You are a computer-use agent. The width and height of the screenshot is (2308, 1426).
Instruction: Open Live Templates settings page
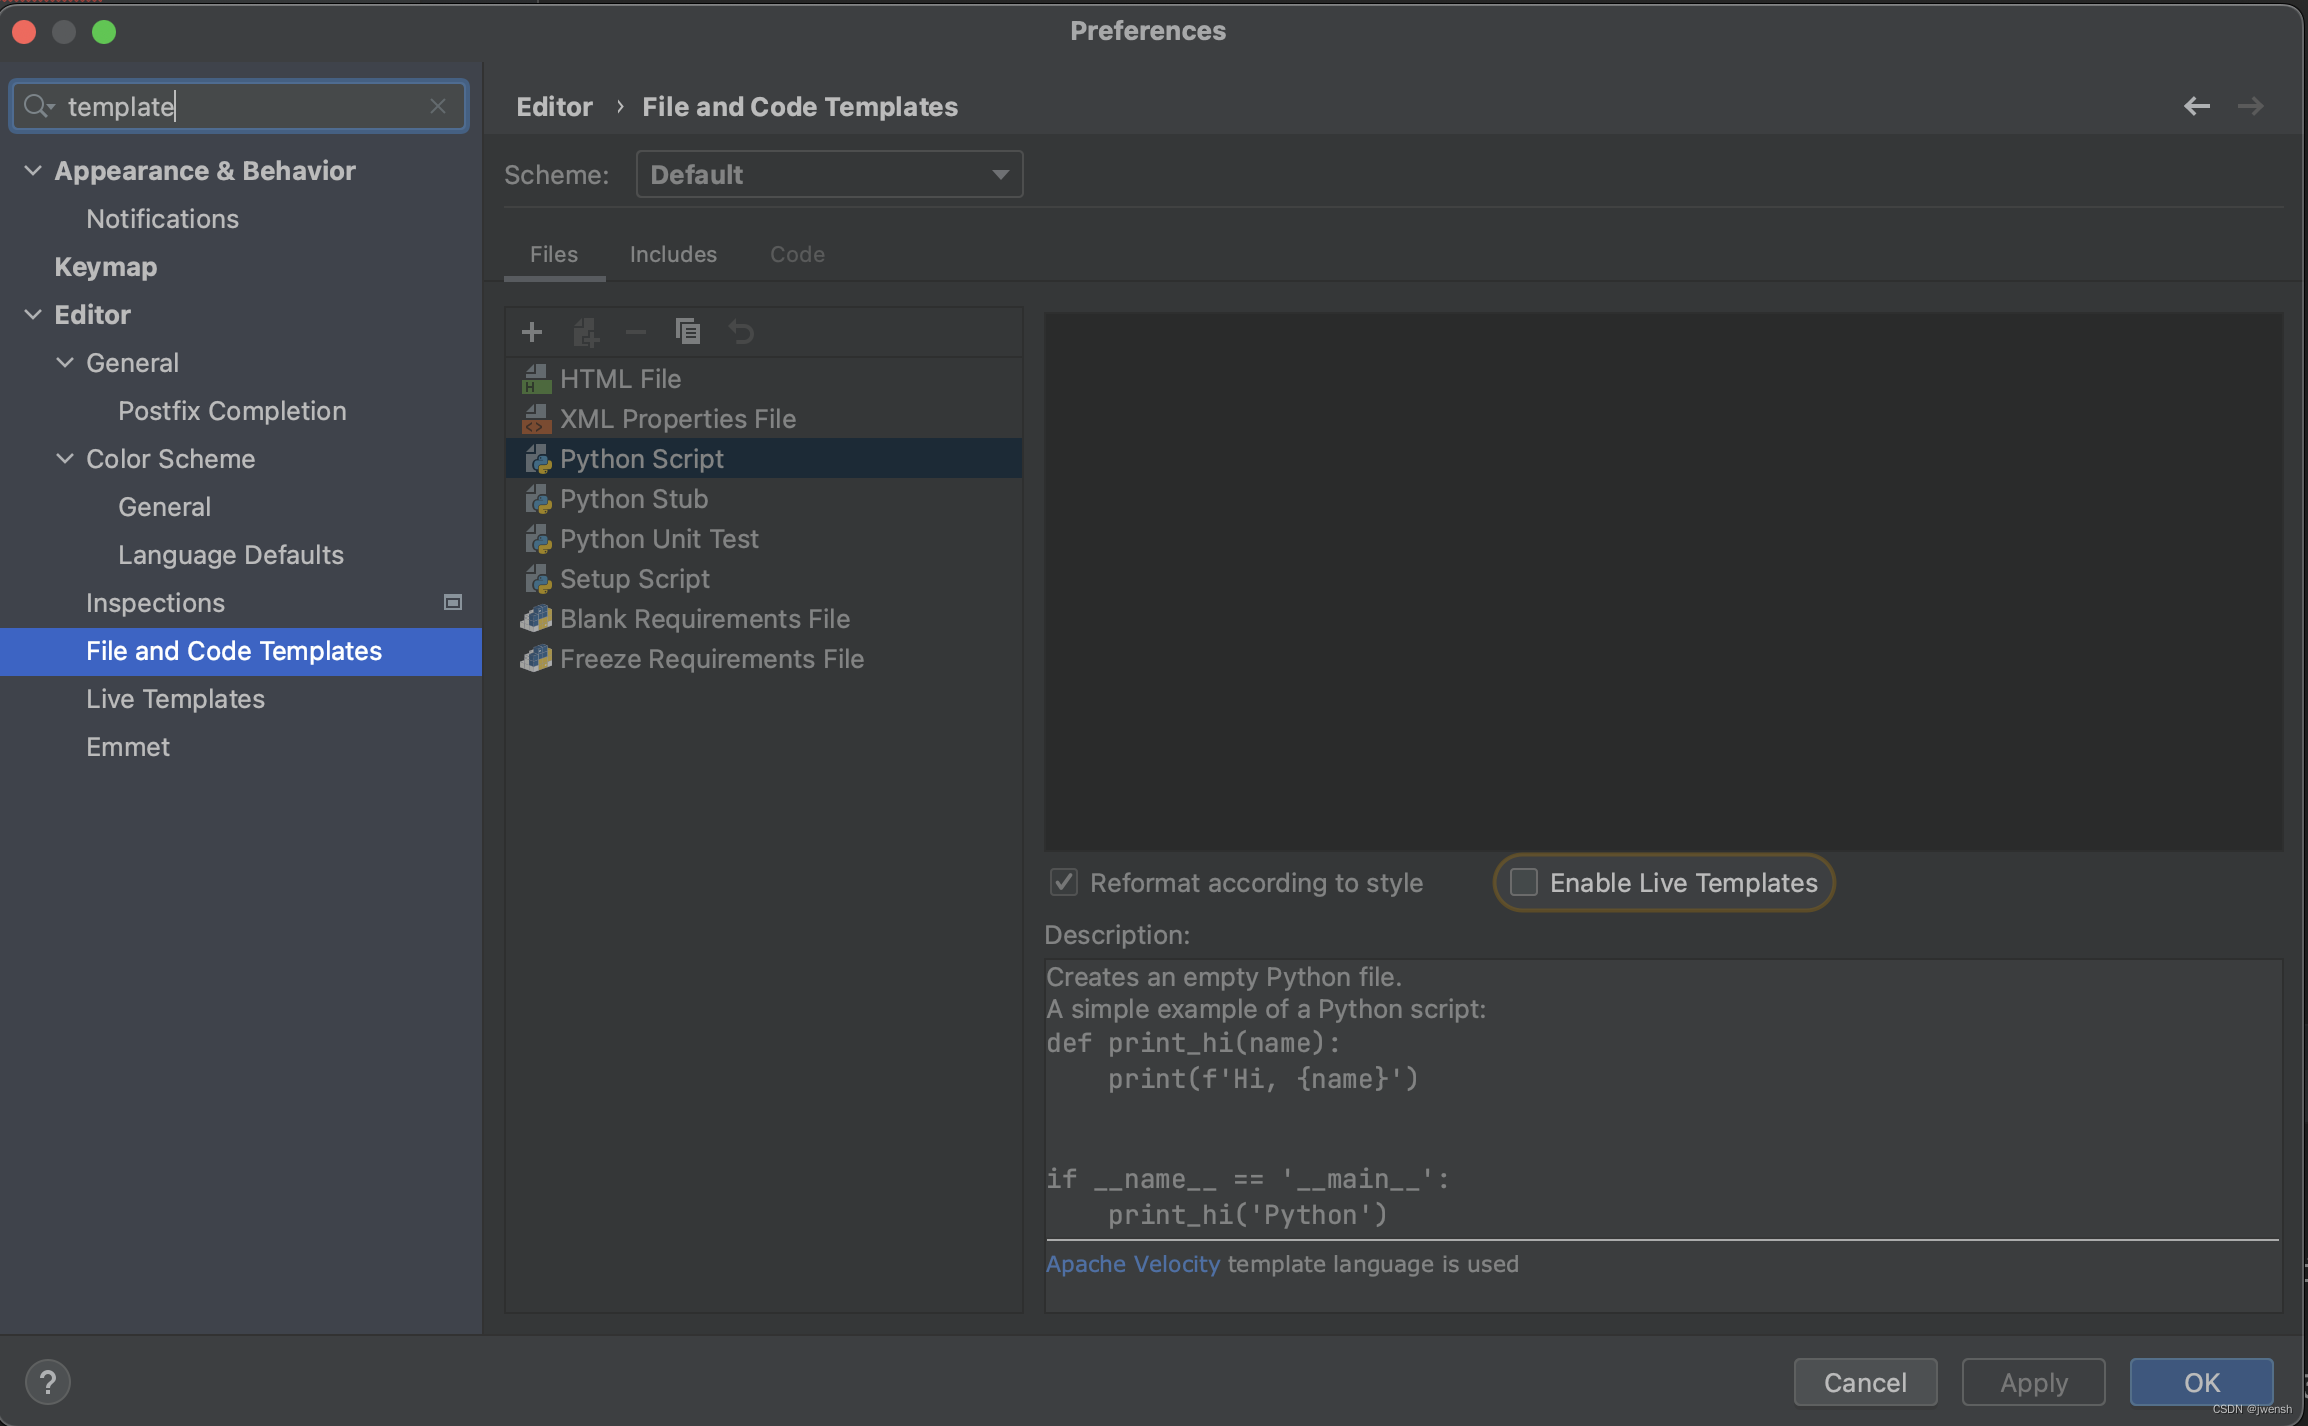(x=175, y=699)
